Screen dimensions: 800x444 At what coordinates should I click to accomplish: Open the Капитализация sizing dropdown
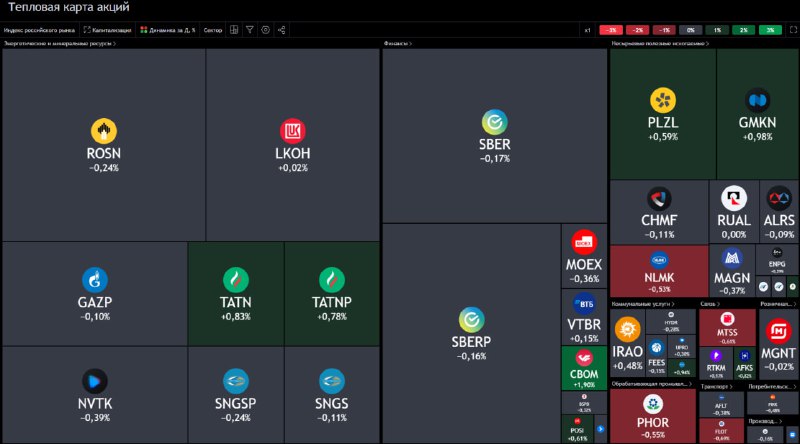pos(107,30)
